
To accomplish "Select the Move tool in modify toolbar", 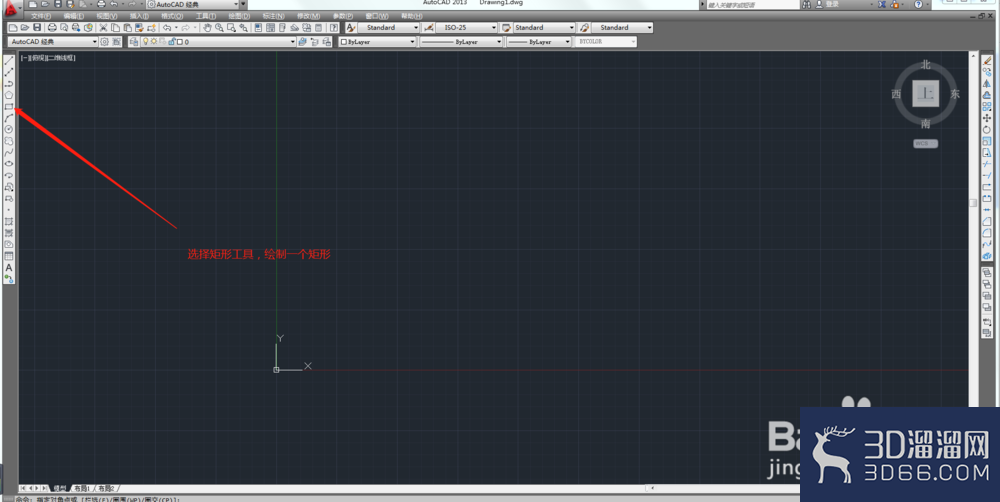I will point(987,118).
